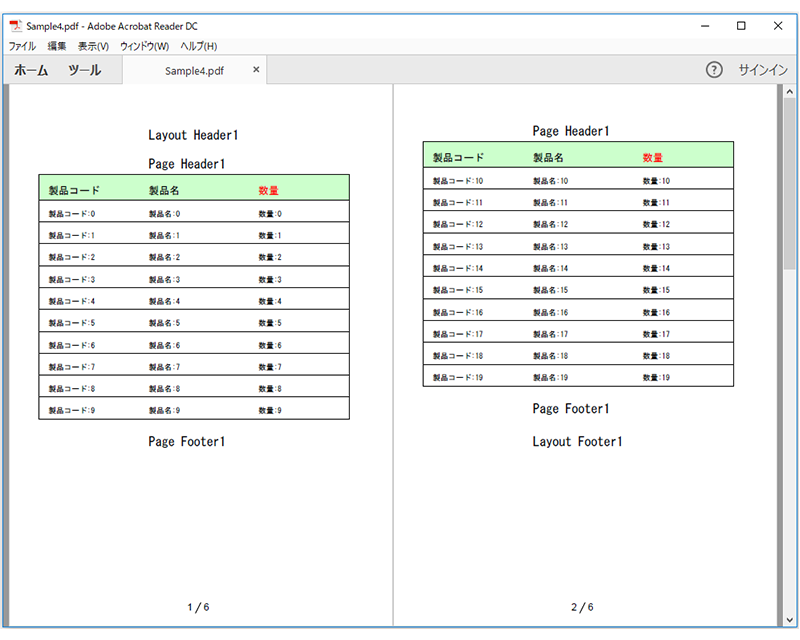Click the cell 数量:18

click(x=656, y=356)
